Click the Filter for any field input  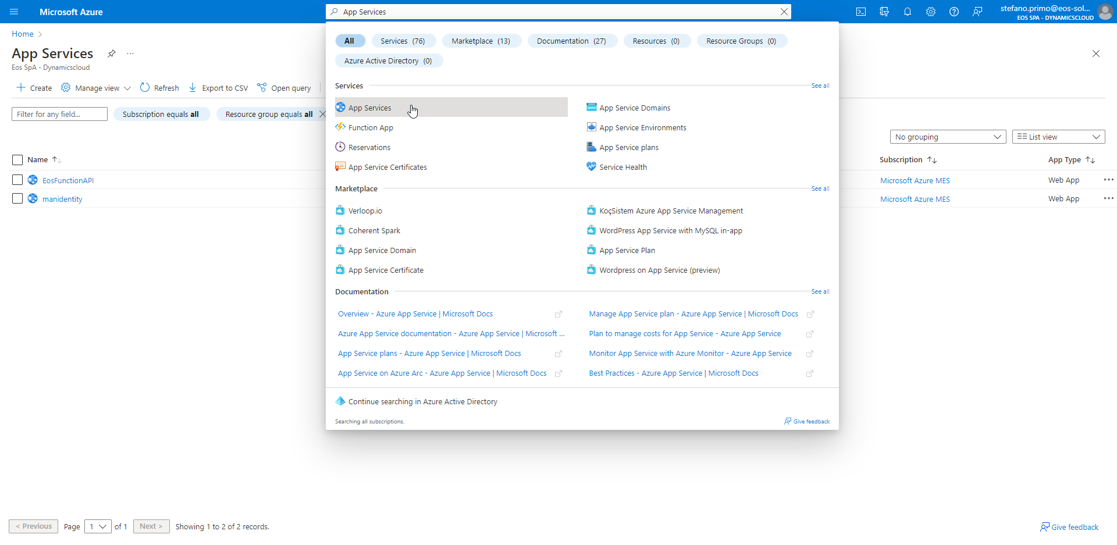click(59, 115)
